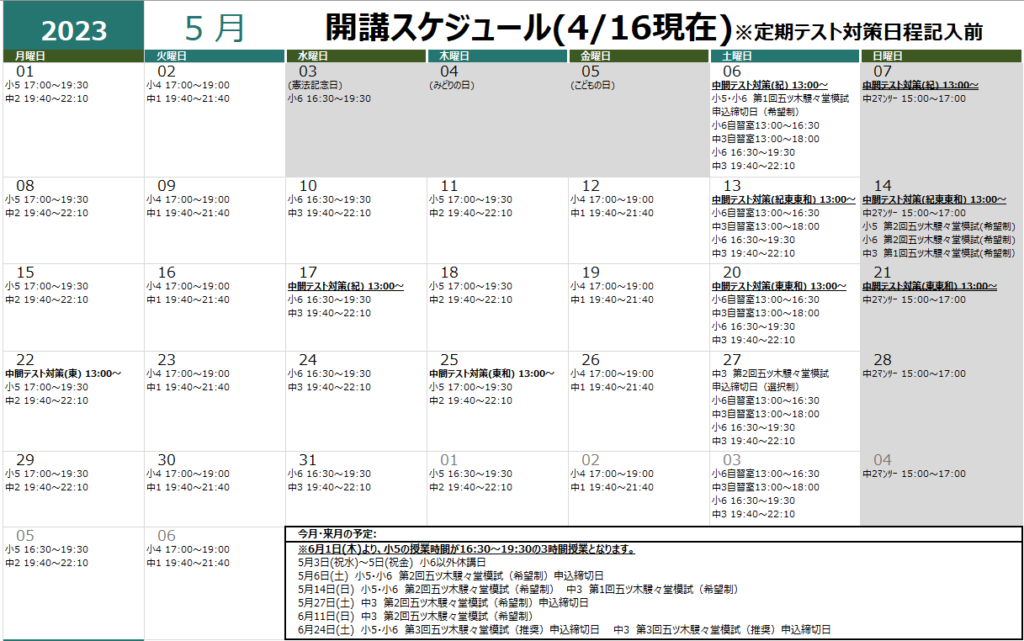
Task: Click date 13 Saturday cell number
Action: pyautogui.click(x=732, y=186)
